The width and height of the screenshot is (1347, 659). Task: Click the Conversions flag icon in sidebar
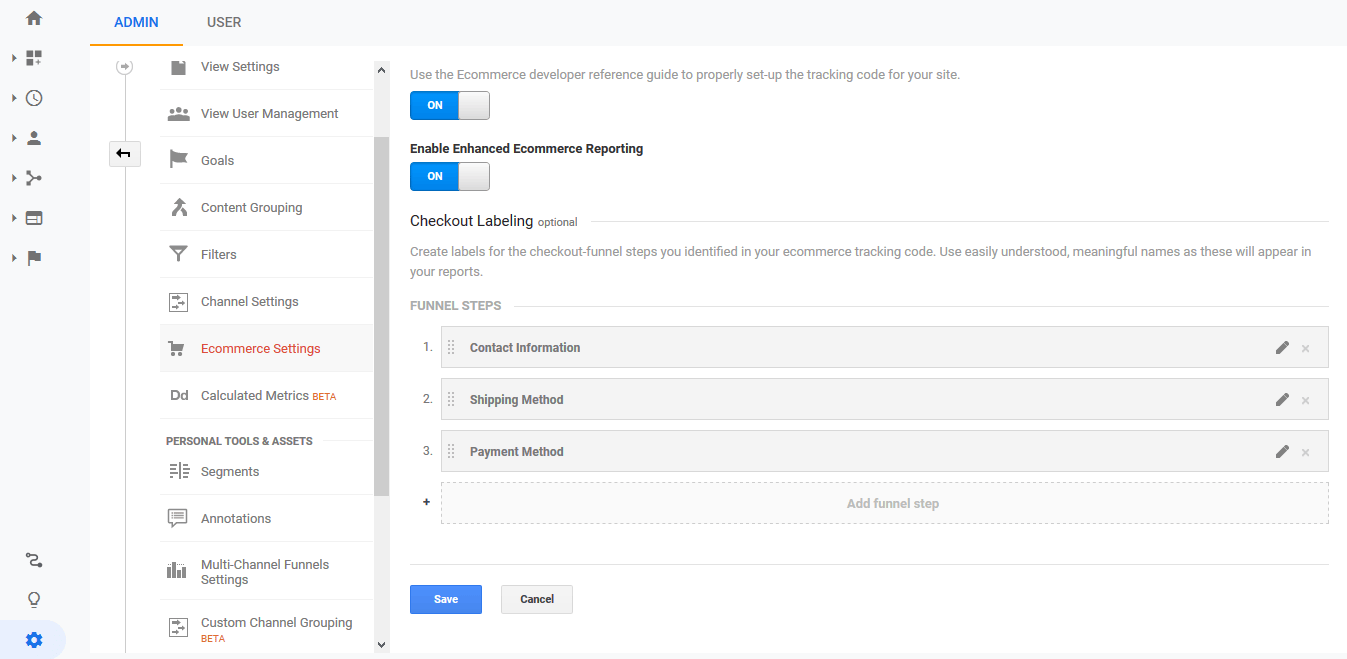(33, 258)
